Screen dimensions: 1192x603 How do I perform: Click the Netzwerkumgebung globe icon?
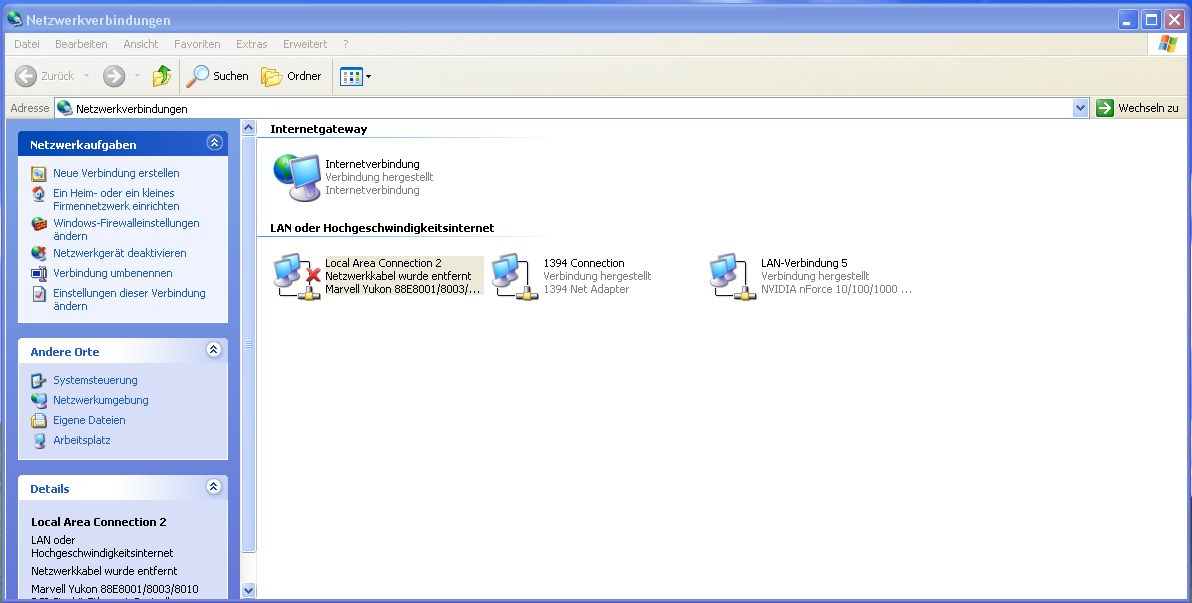point(39,400)
